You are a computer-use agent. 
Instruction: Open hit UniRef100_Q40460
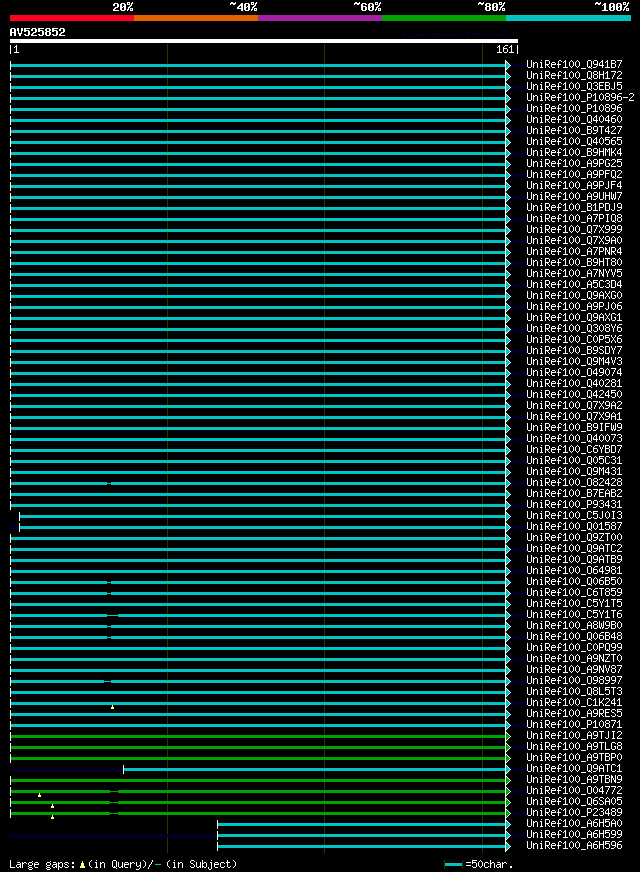pyautogui.click(x=574, y=120)
